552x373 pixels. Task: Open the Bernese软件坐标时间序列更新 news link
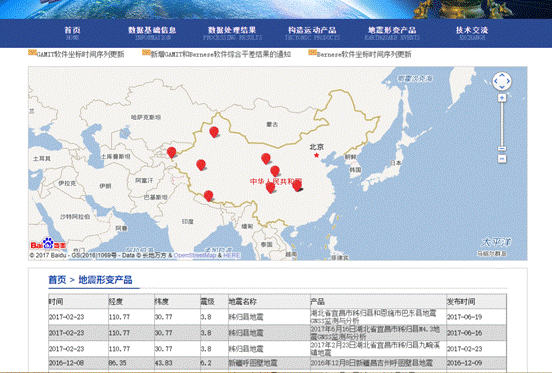coord(364,54)
